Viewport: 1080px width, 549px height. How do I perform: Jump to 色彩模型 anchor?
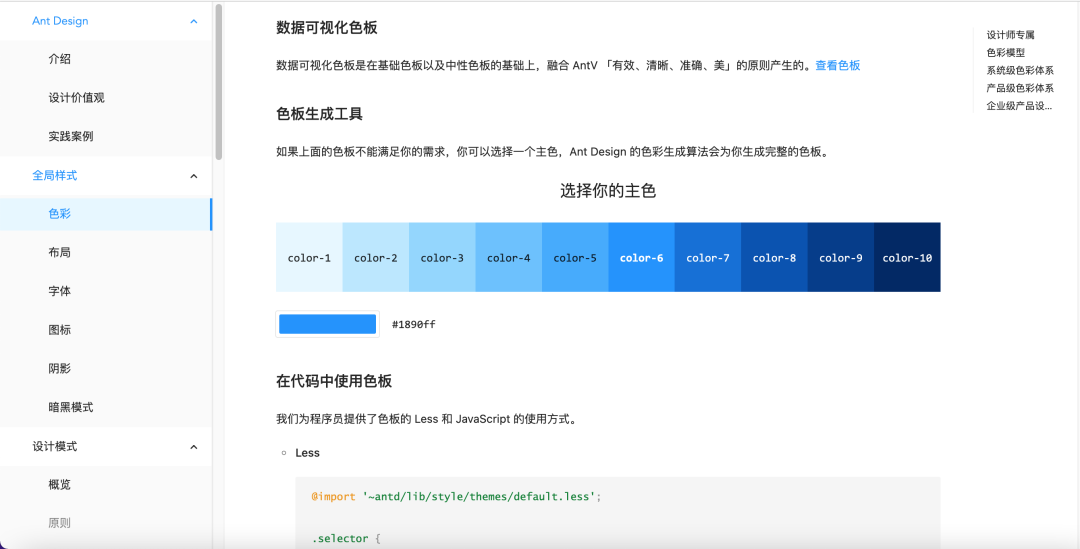1006,52
